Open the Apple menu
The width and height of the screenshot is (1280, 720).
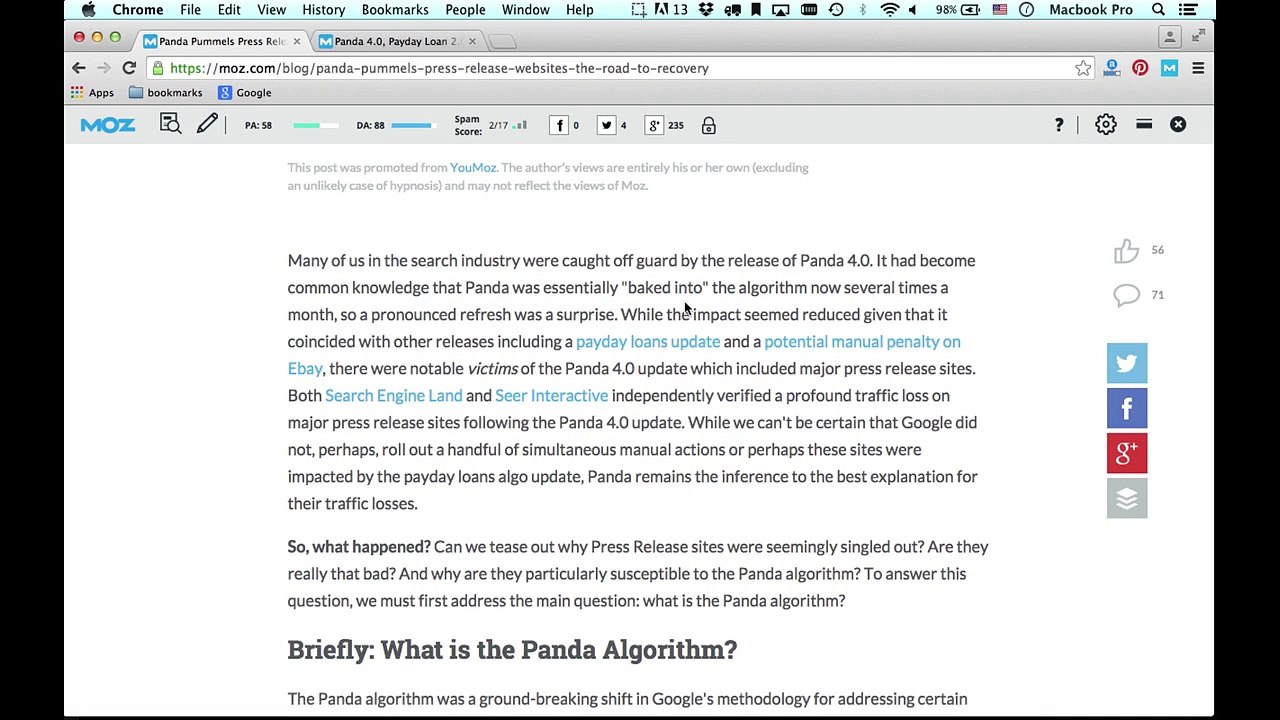[88, 9]
